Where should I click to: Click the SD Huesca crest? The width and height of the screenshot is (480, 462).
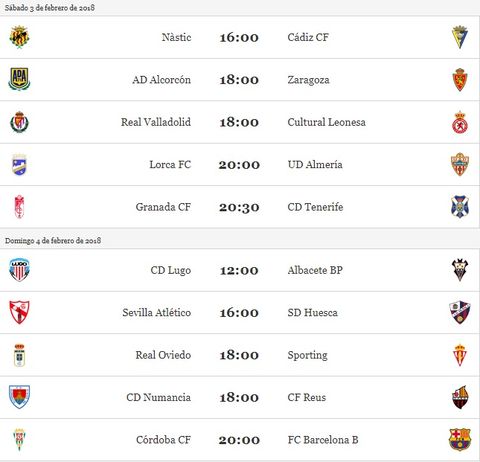click(460, 312)
